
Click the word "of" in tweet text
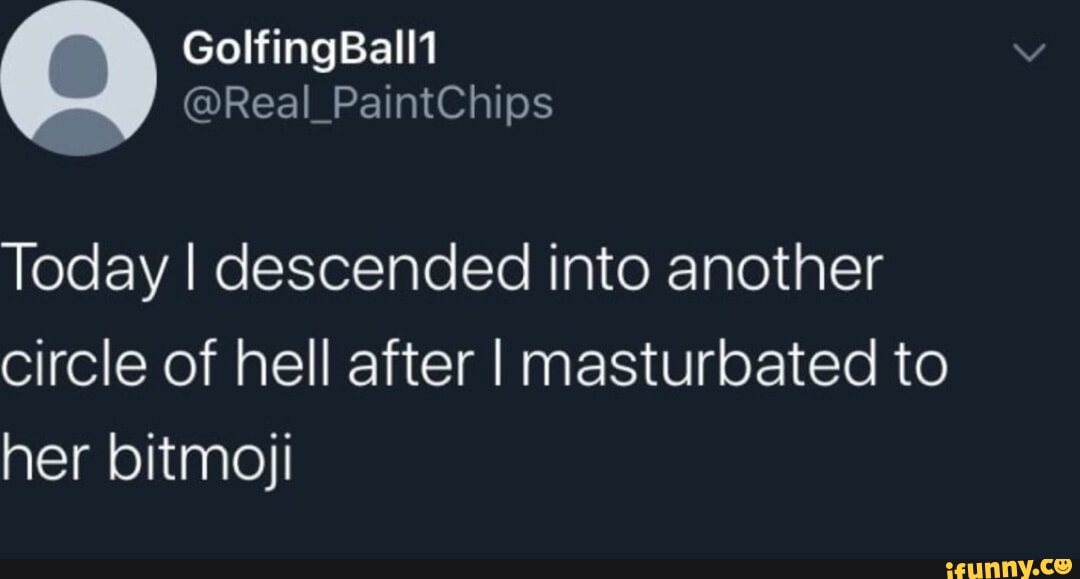(x=197, y=364)
